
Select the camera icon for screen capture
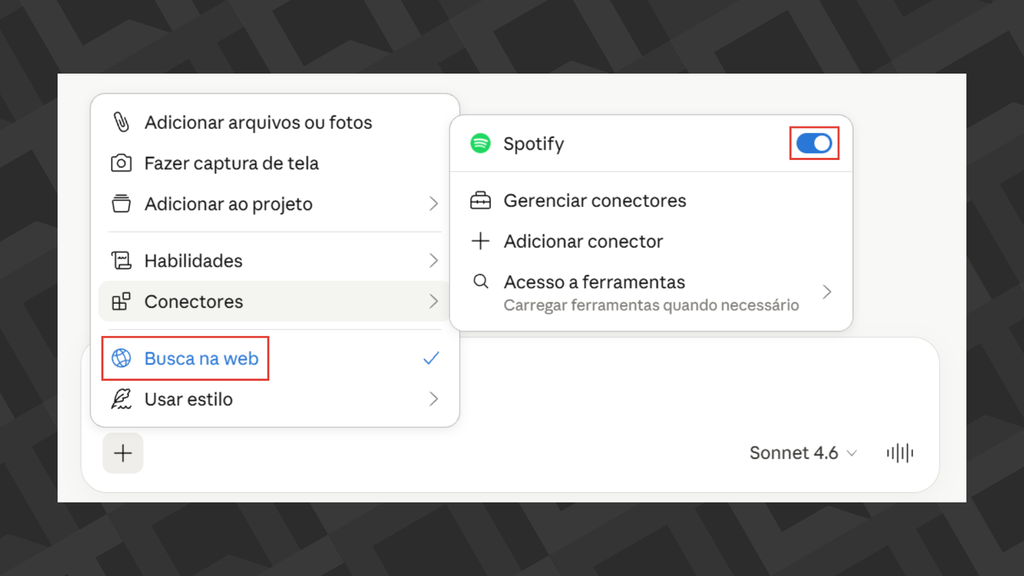122,163
